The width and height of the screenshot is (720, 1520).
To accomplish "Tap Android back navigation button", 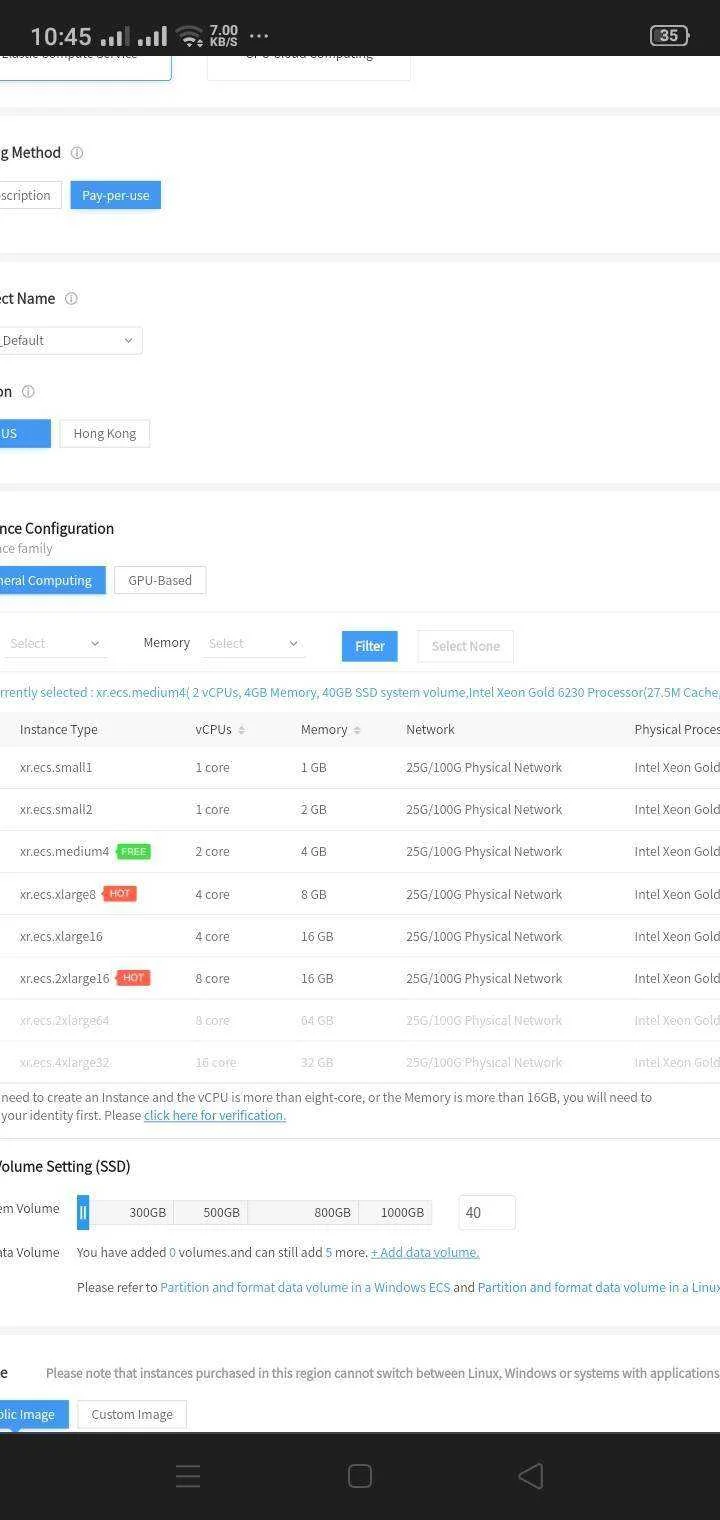I will (531, 1476).
